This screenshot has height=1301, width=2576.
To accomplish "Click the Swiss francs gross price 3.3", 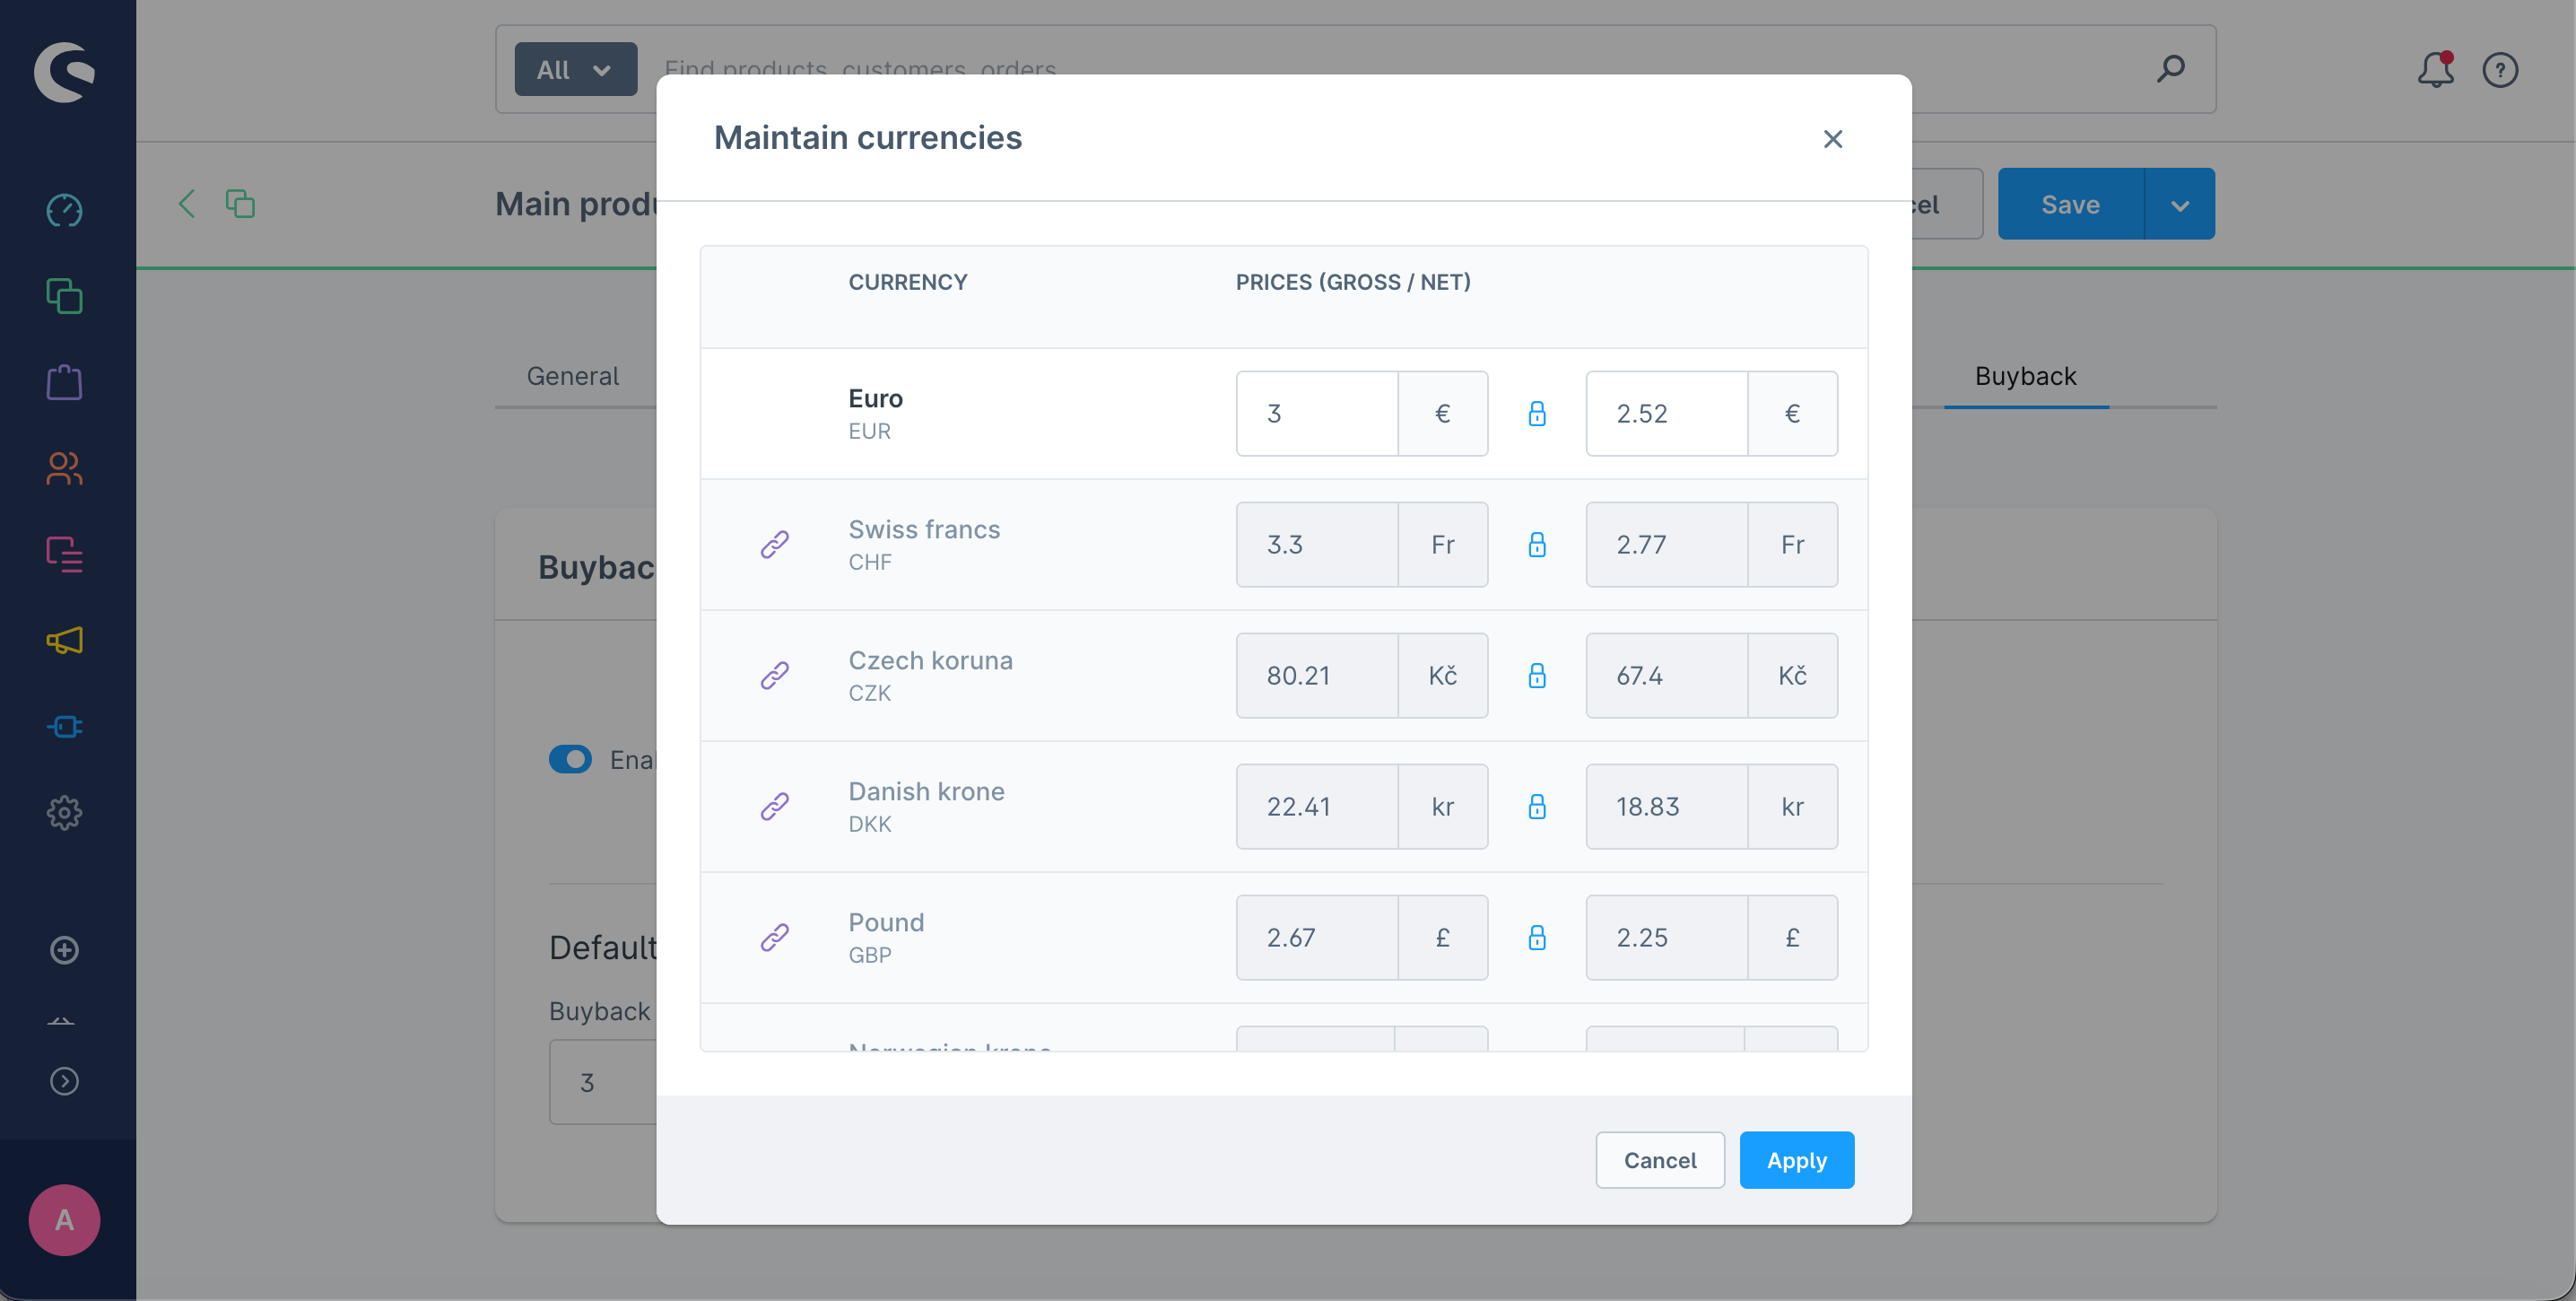I will [1317, 545].
